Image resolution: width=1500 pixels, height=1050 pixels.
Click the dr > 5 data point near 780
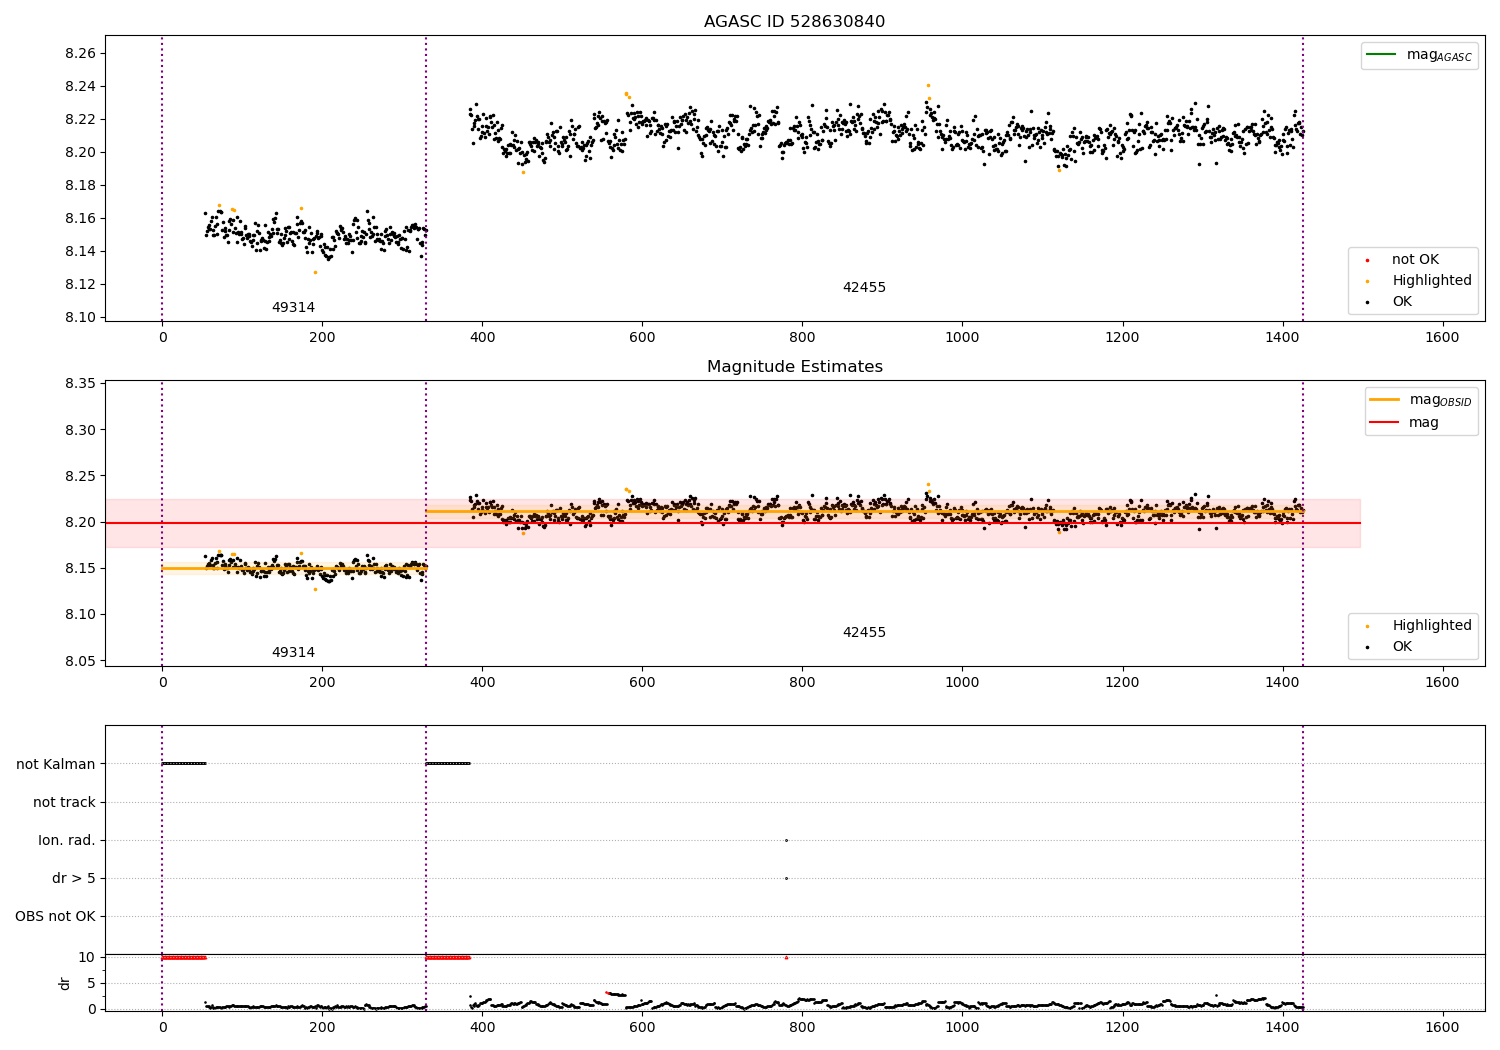tap(786, 878)
